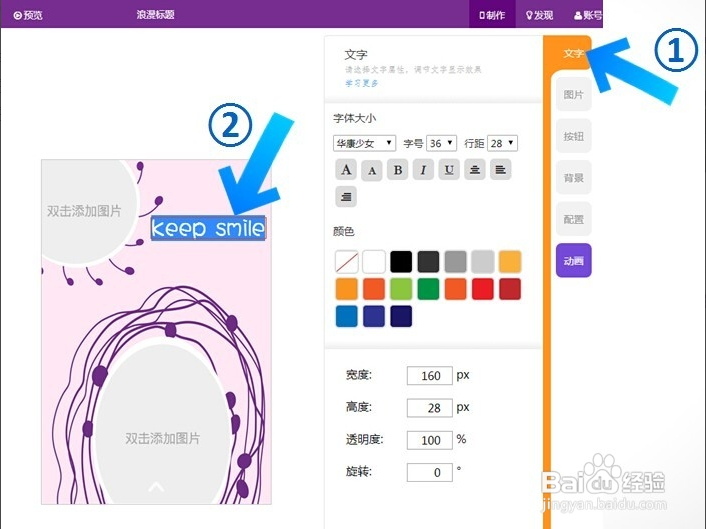The width and height of the screenshot is (706, 529).
Task: Open the font family dropdown 华康少女
Action: click(364, 143)
